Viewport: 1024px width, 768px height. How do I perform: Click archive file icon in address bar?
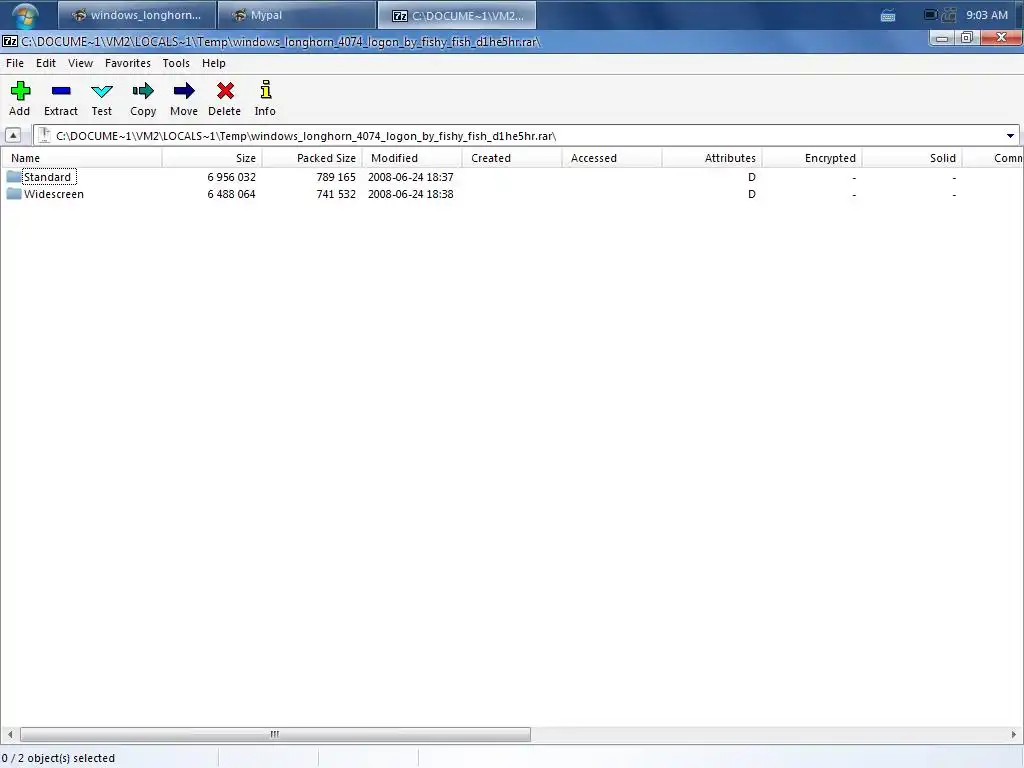click(x=44, y=136)
